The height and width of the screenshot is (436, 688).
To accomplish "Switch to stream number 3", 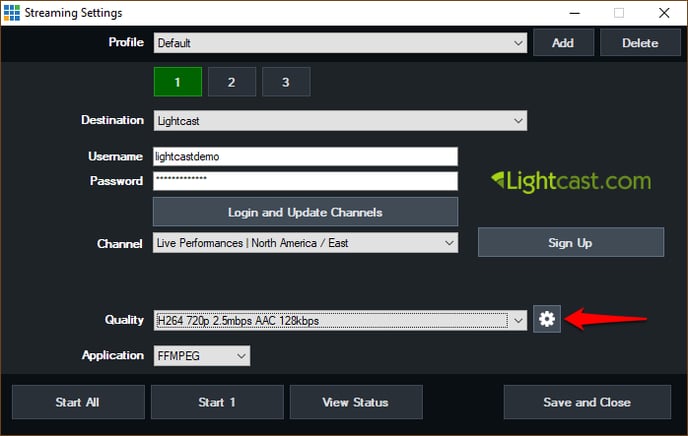I will click(x=285, y=82).
